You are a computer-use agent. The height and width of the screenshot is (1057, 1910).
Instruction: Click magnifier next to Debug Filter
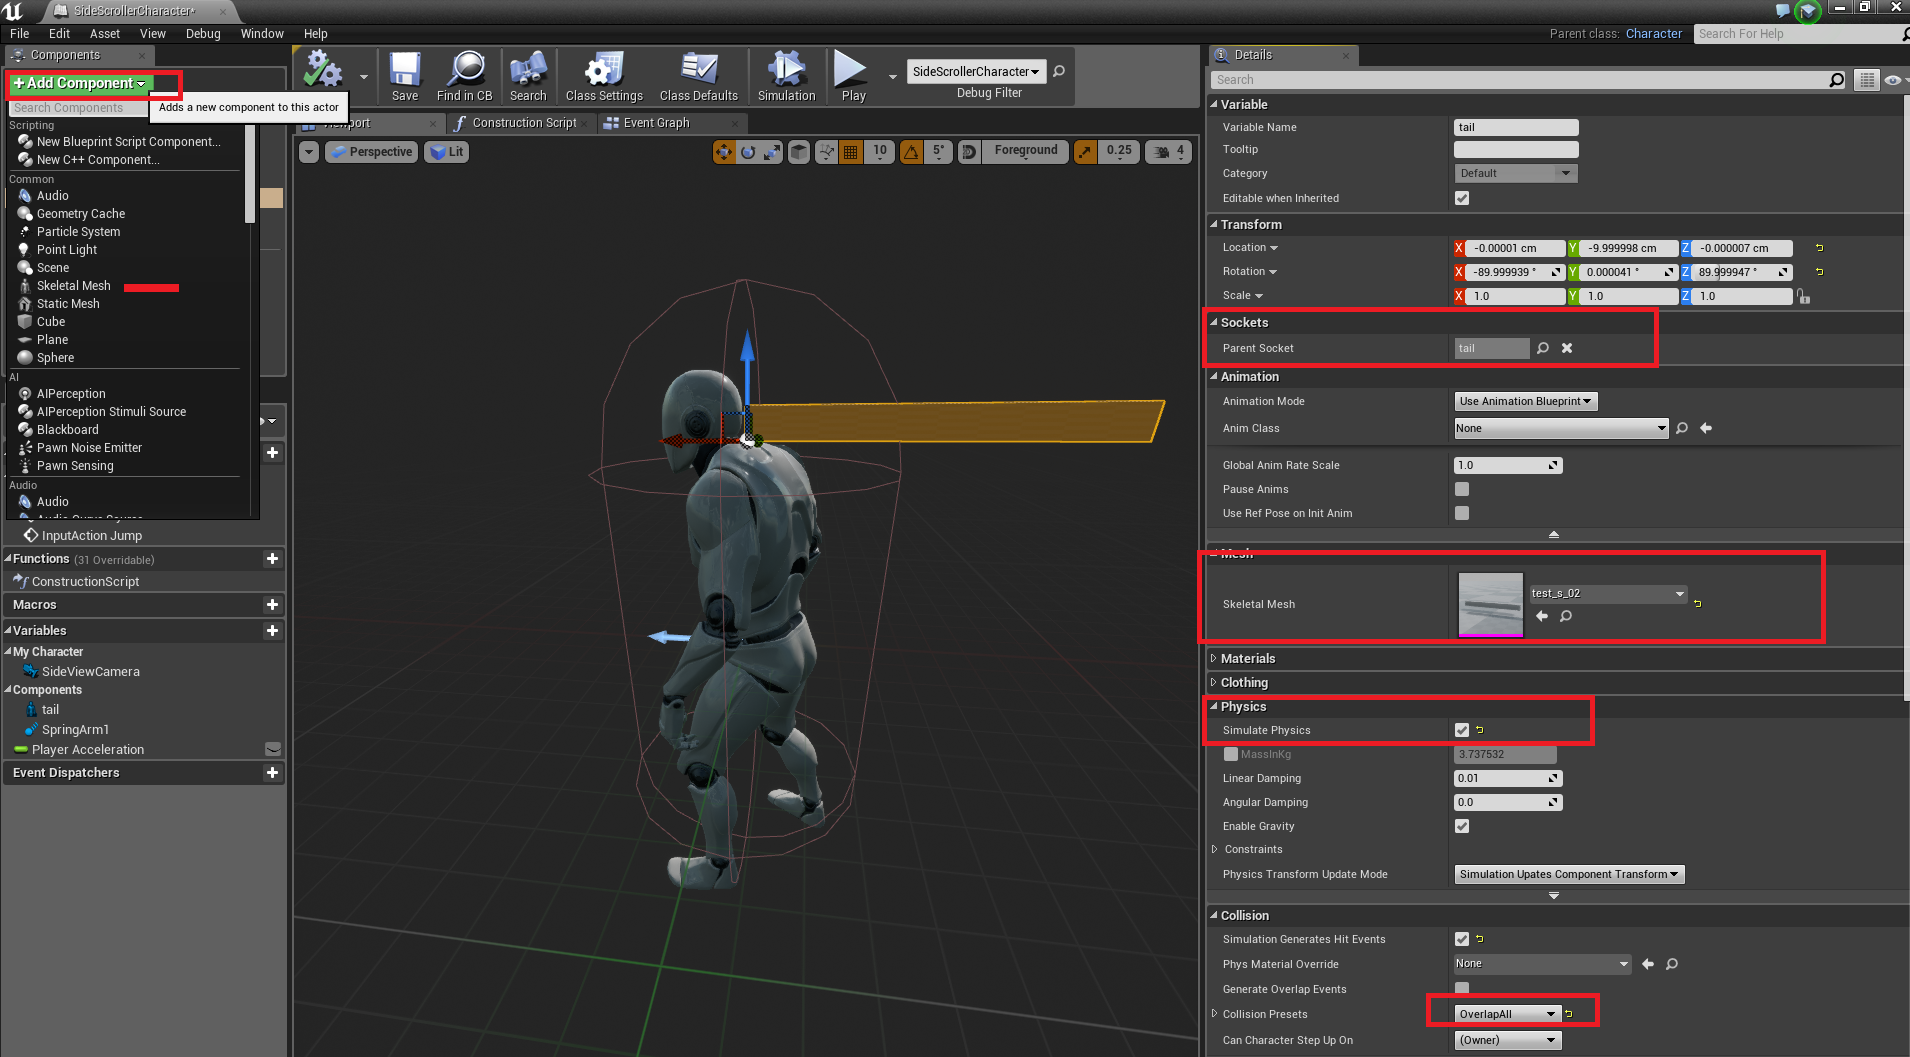pyautogui.click(x=1060, y=71)
